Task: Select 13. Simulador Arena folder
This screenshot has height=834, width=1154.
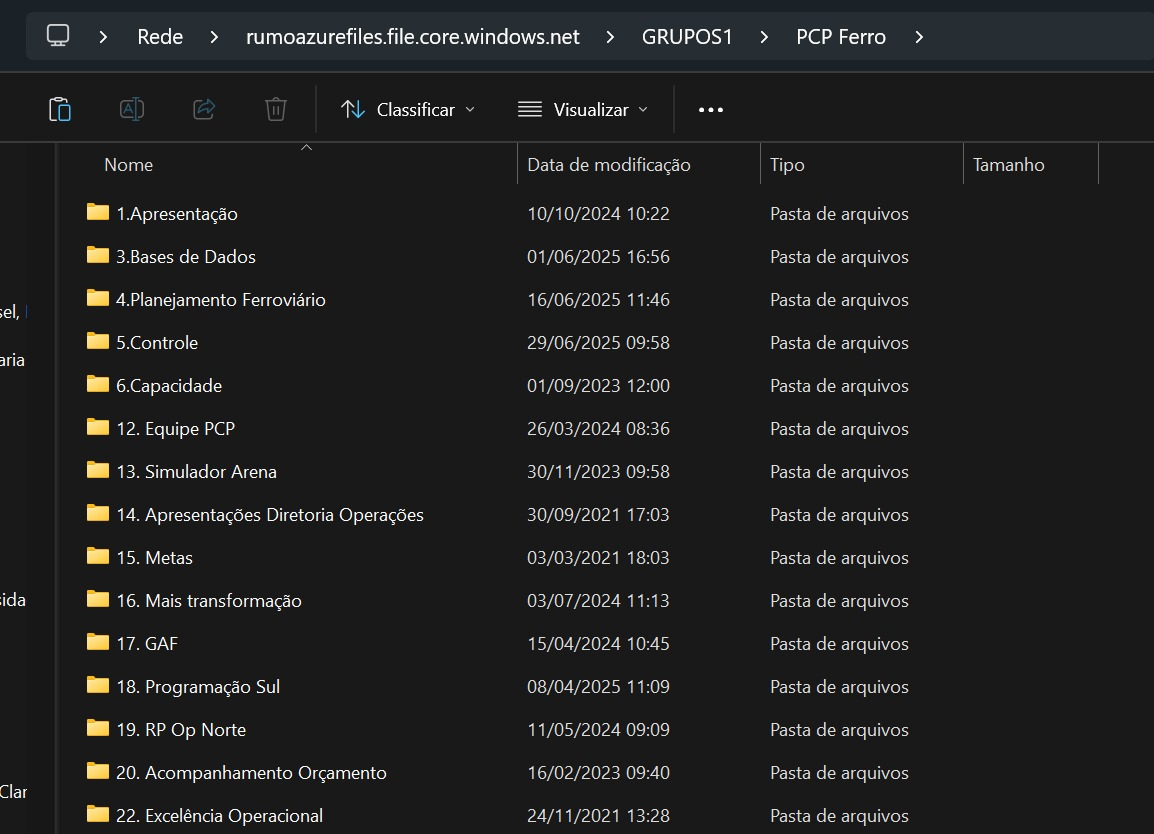Action: click(196, 471)
